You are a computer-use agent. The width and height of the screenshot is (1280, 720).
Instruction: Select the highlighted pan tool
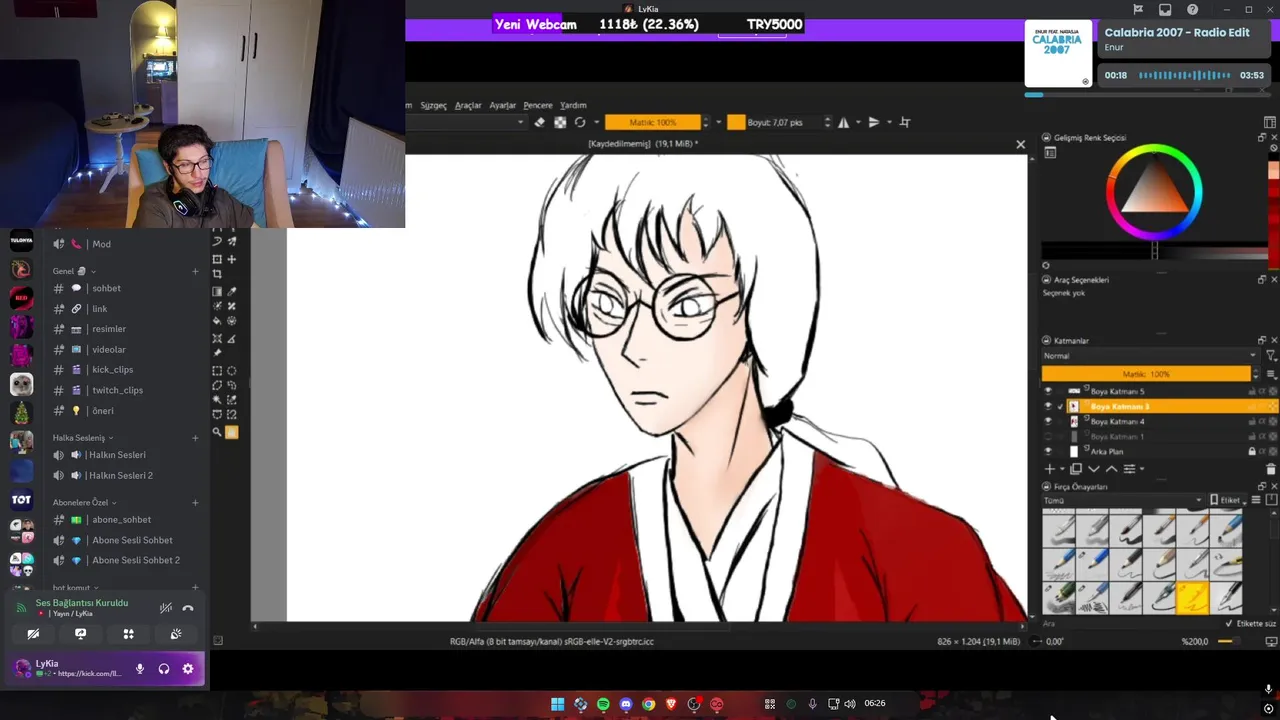[232, 432]
